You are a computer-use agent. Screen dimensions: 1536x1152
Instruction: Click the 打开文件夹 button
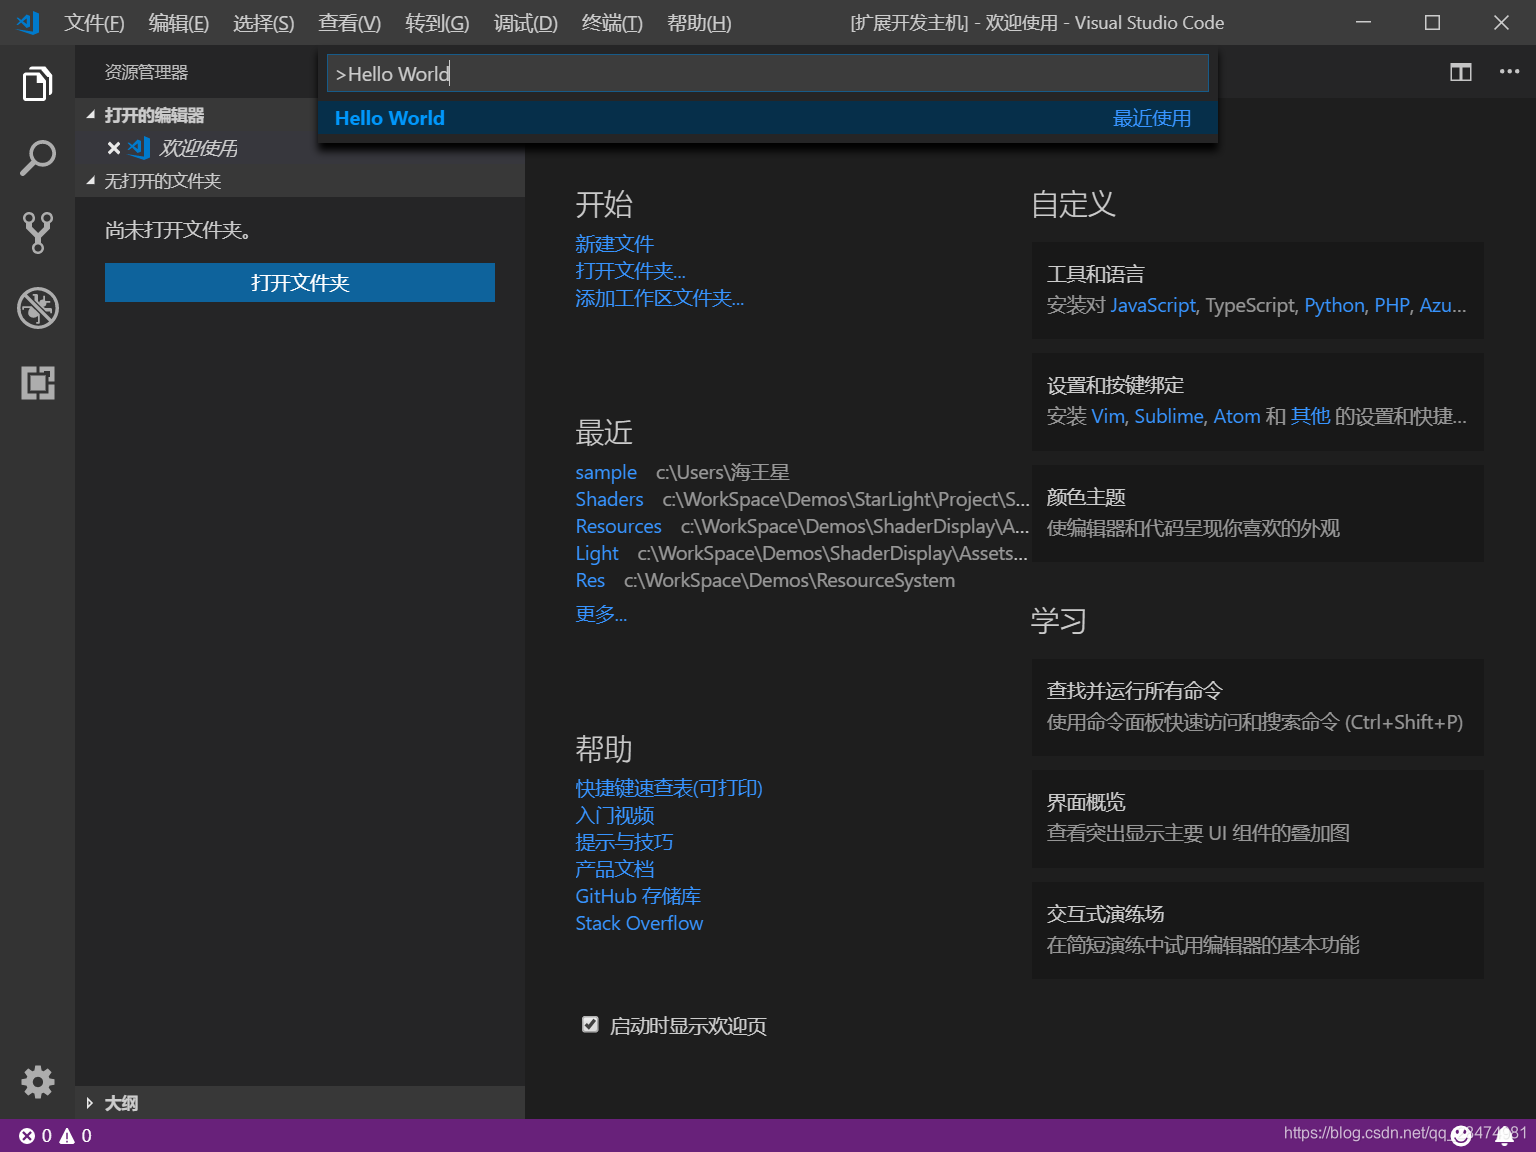(300, 282)
